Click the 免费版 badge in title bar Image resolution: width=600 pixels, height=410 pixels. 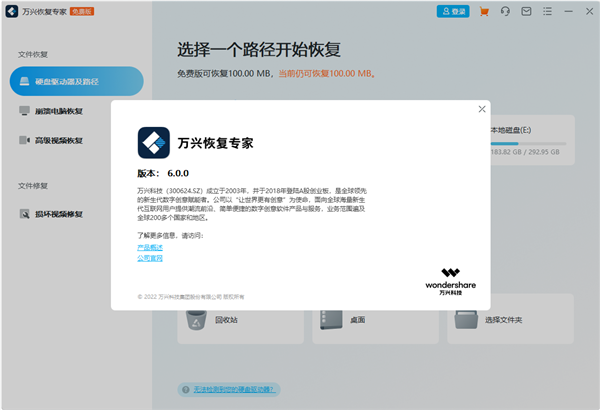82,11
